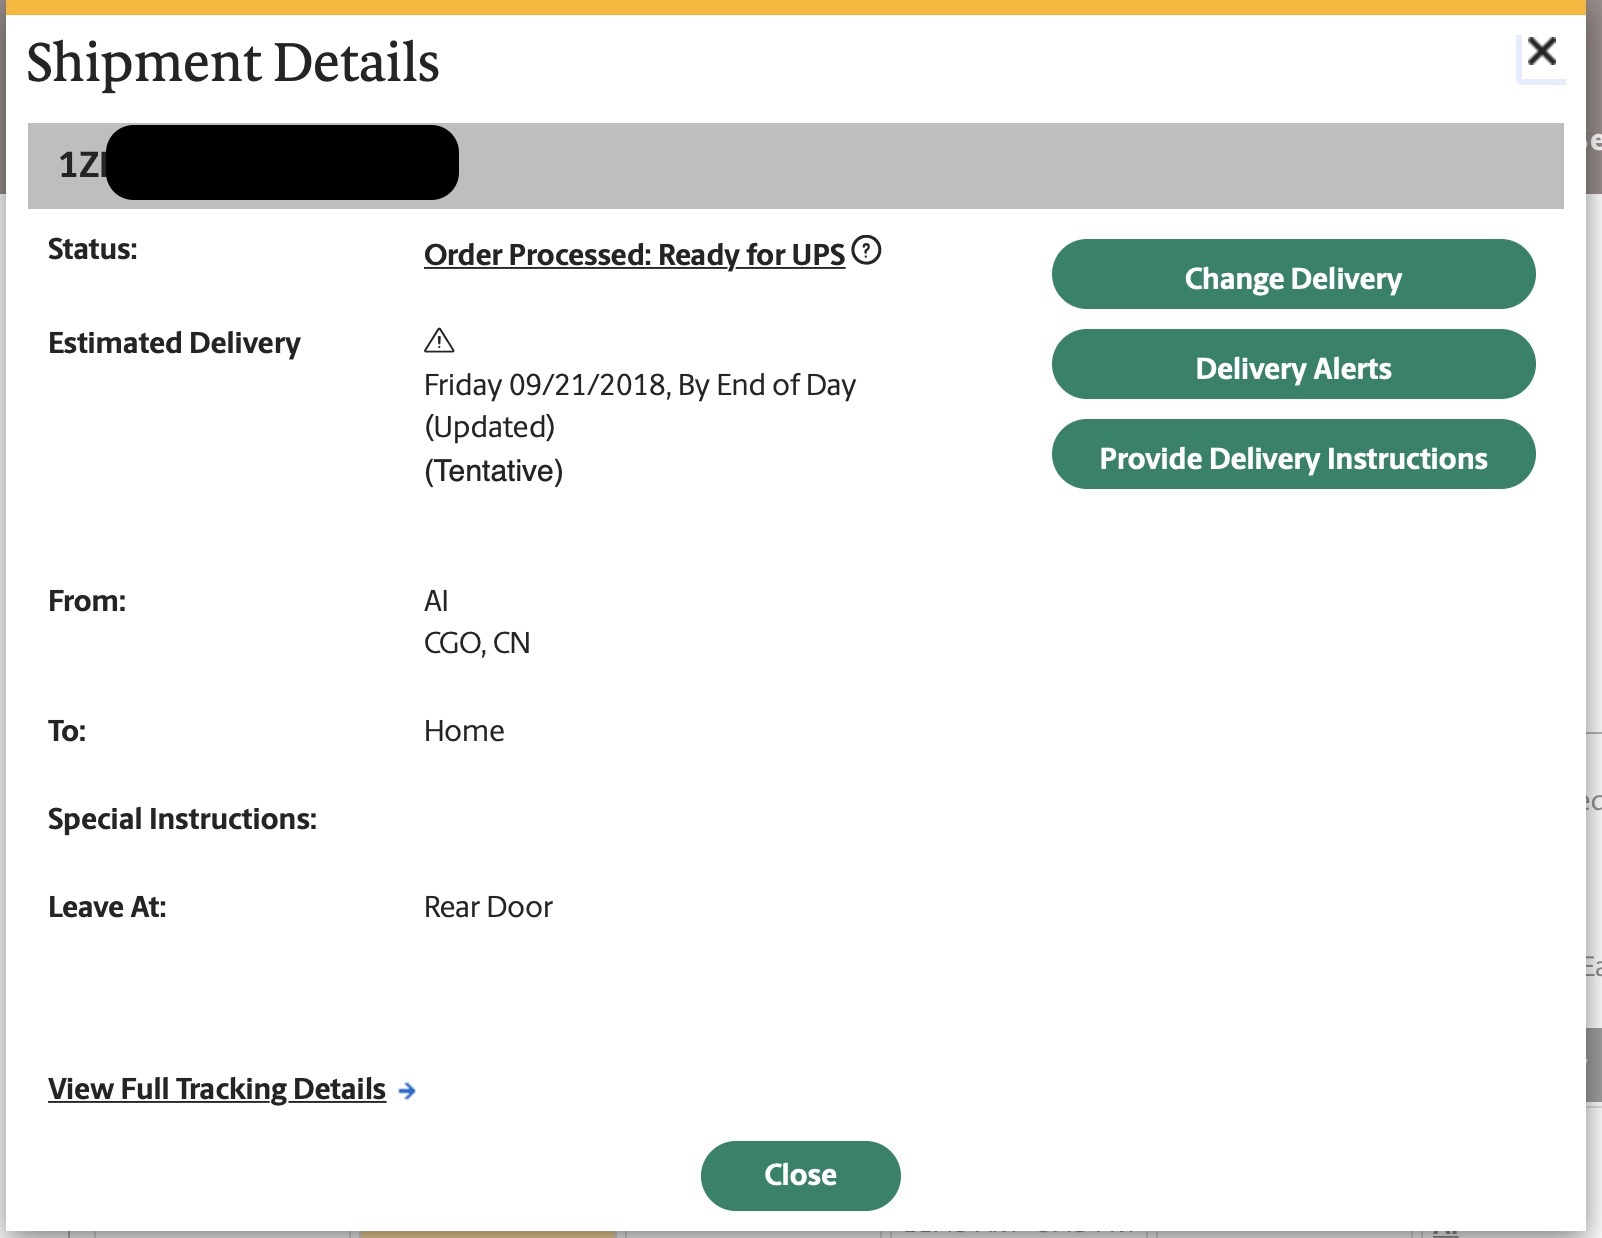
Task: Click the Shipment Details heading
Action: click(x=233, y=63)
